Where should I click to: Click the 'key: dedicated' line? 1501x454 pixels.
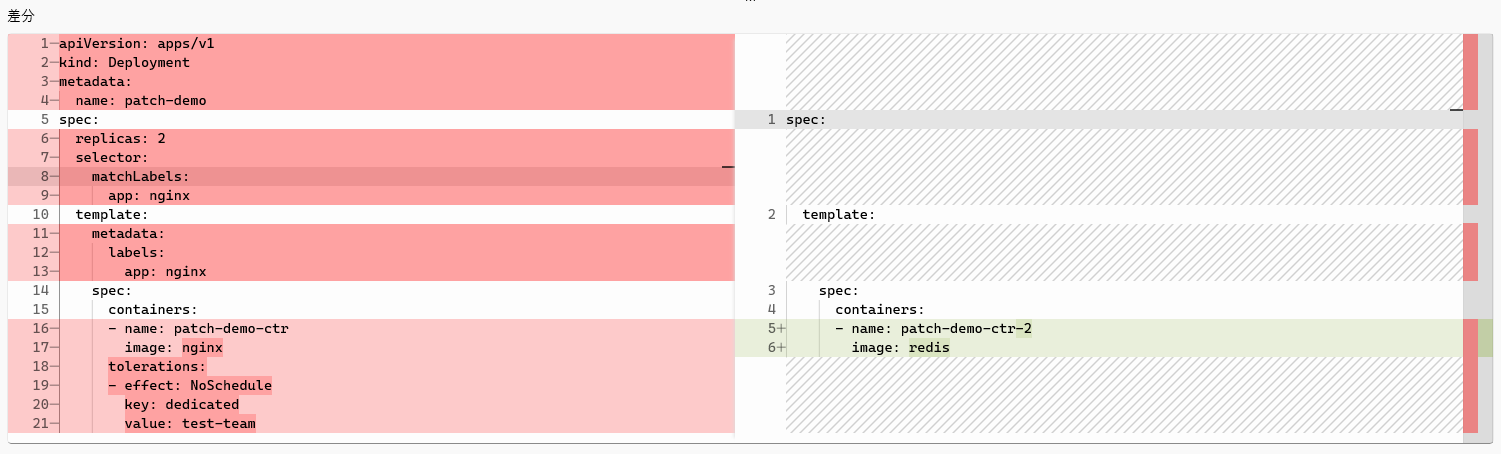[x=181, y=405]
